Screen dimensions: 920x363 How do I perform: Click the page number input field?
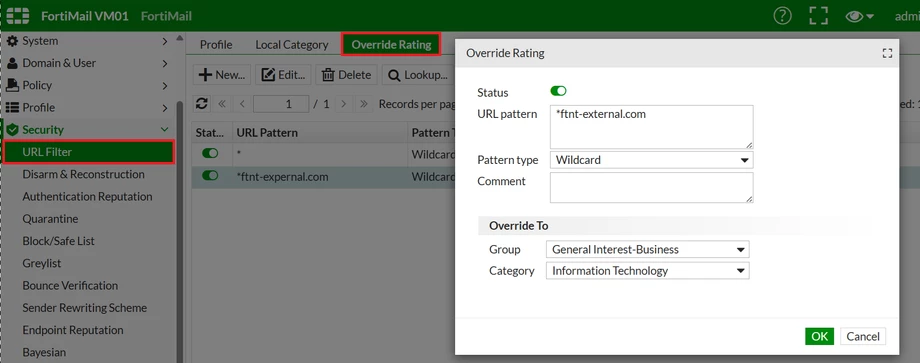[x=281, y=104]
